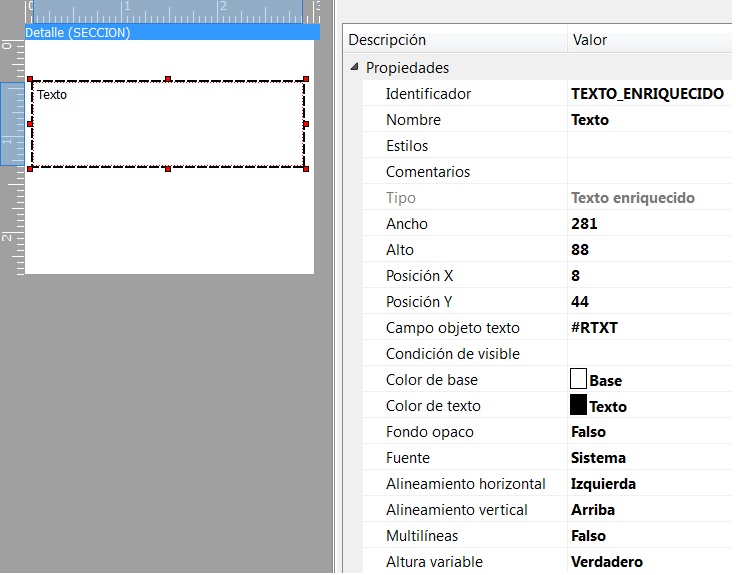Screen dimensions: 736x575
Task: Select the Color de base property
Action: point(547,379)
